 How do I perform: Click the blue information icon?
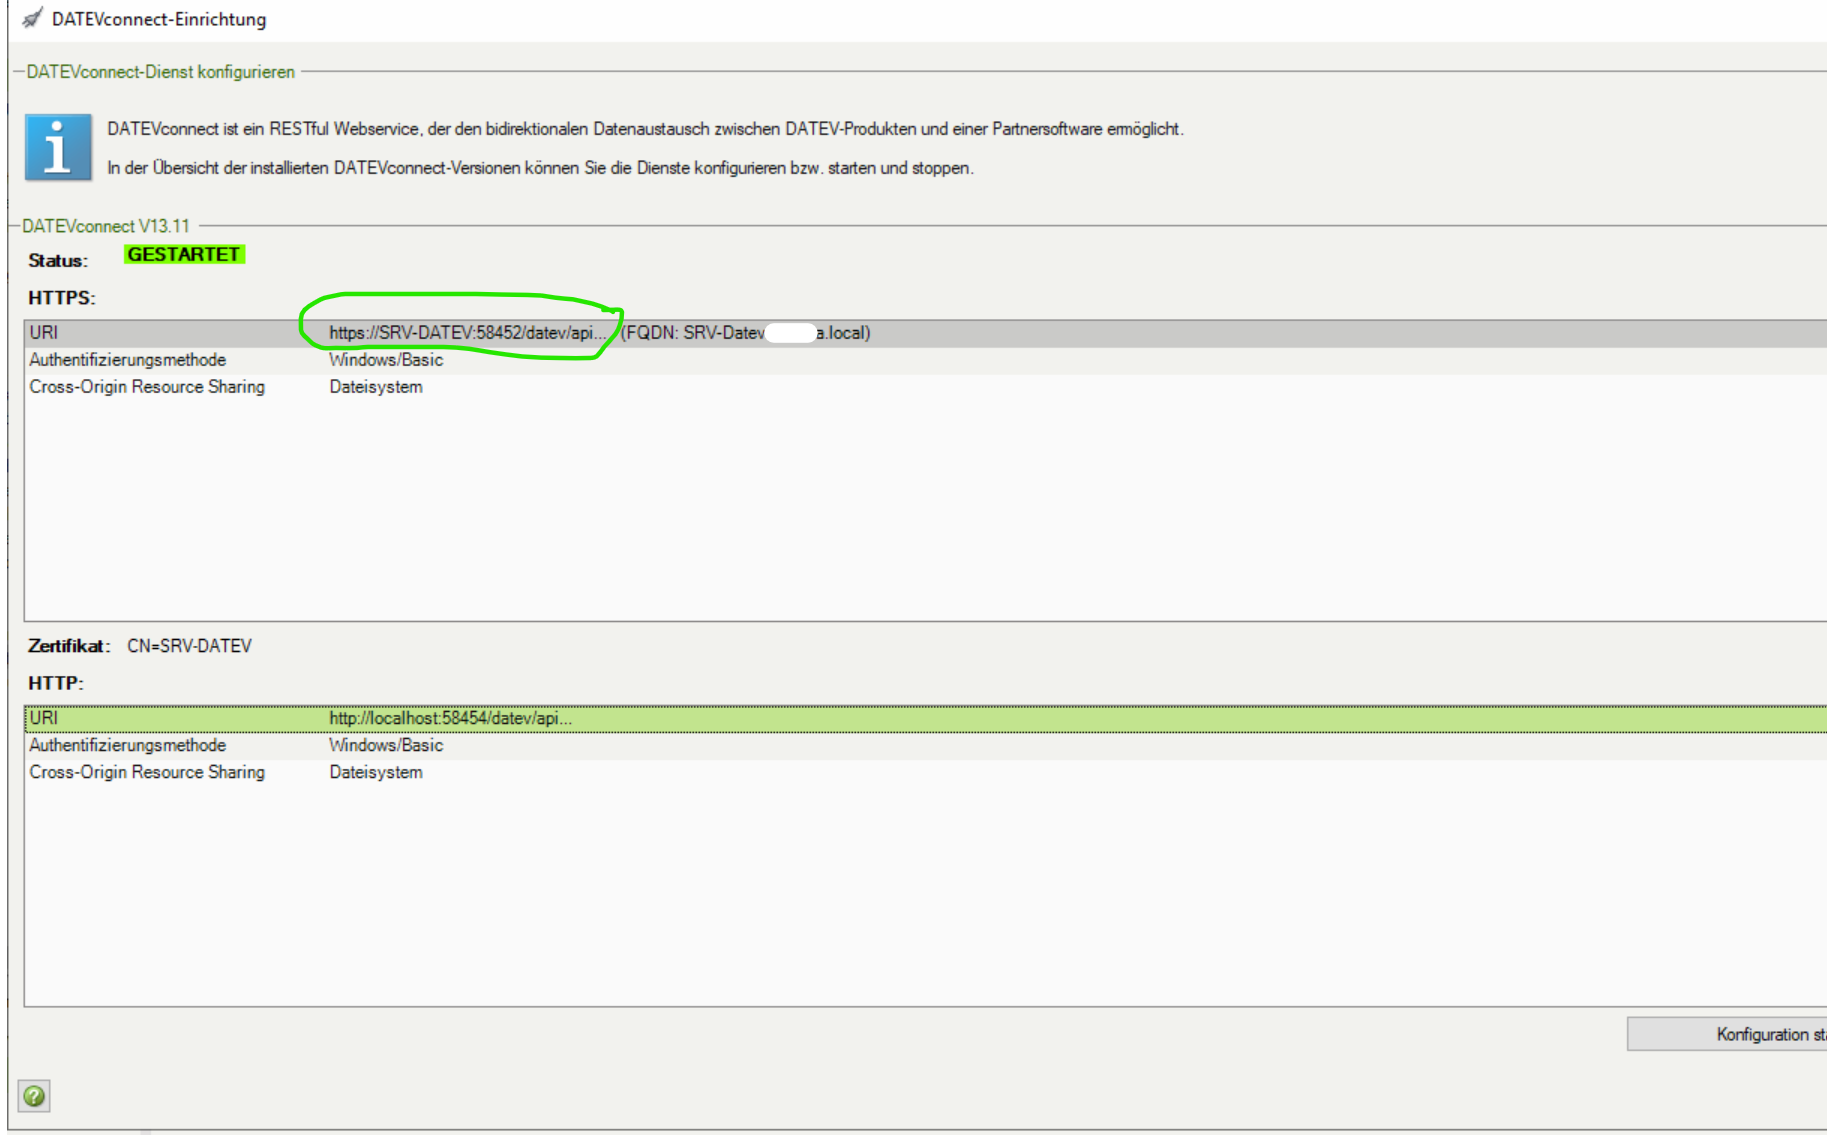click(58, 148)
